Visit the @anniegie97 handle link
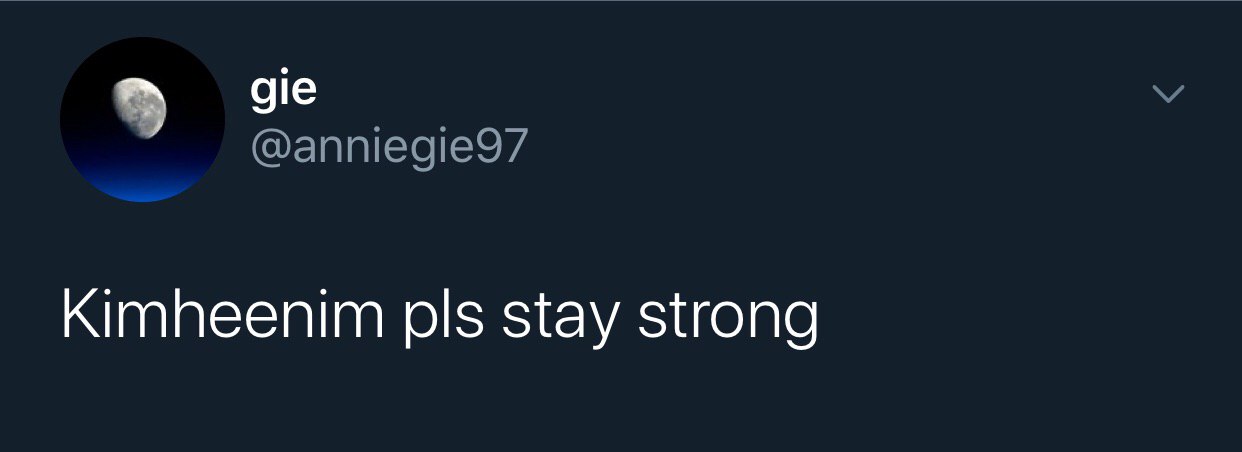1242x452 pixels. (388, 148)
